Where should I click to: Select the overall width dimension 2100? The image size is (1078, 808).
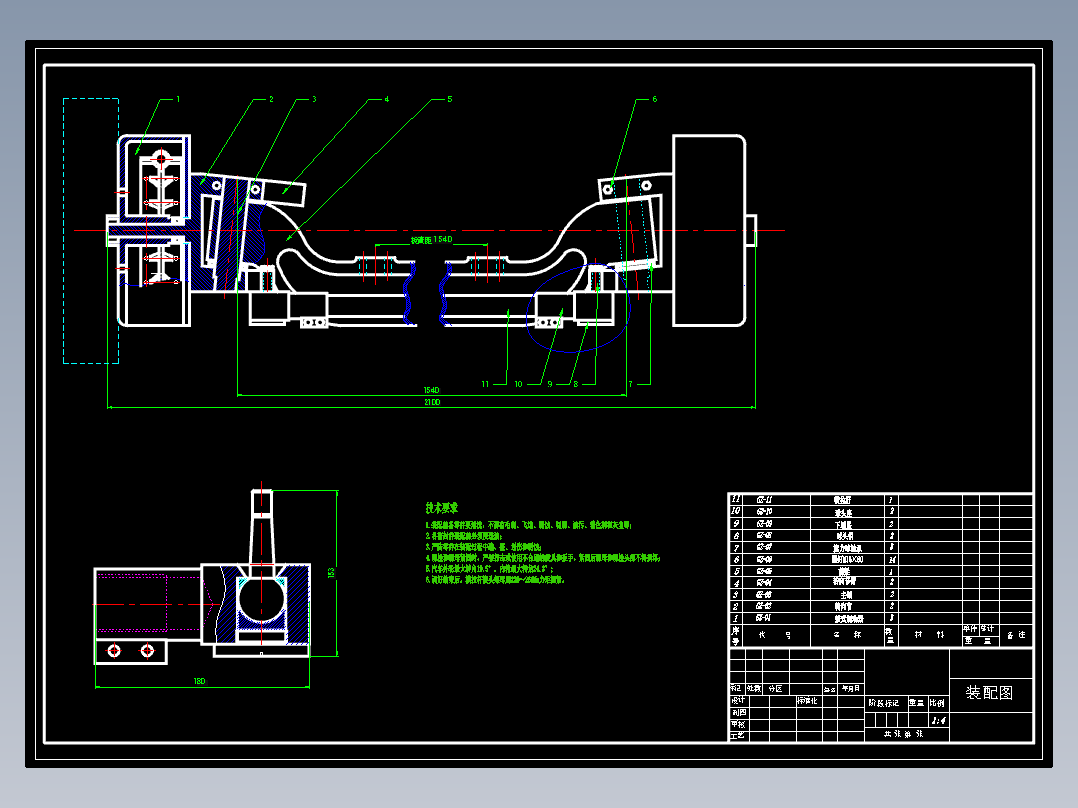coord(432,402)
